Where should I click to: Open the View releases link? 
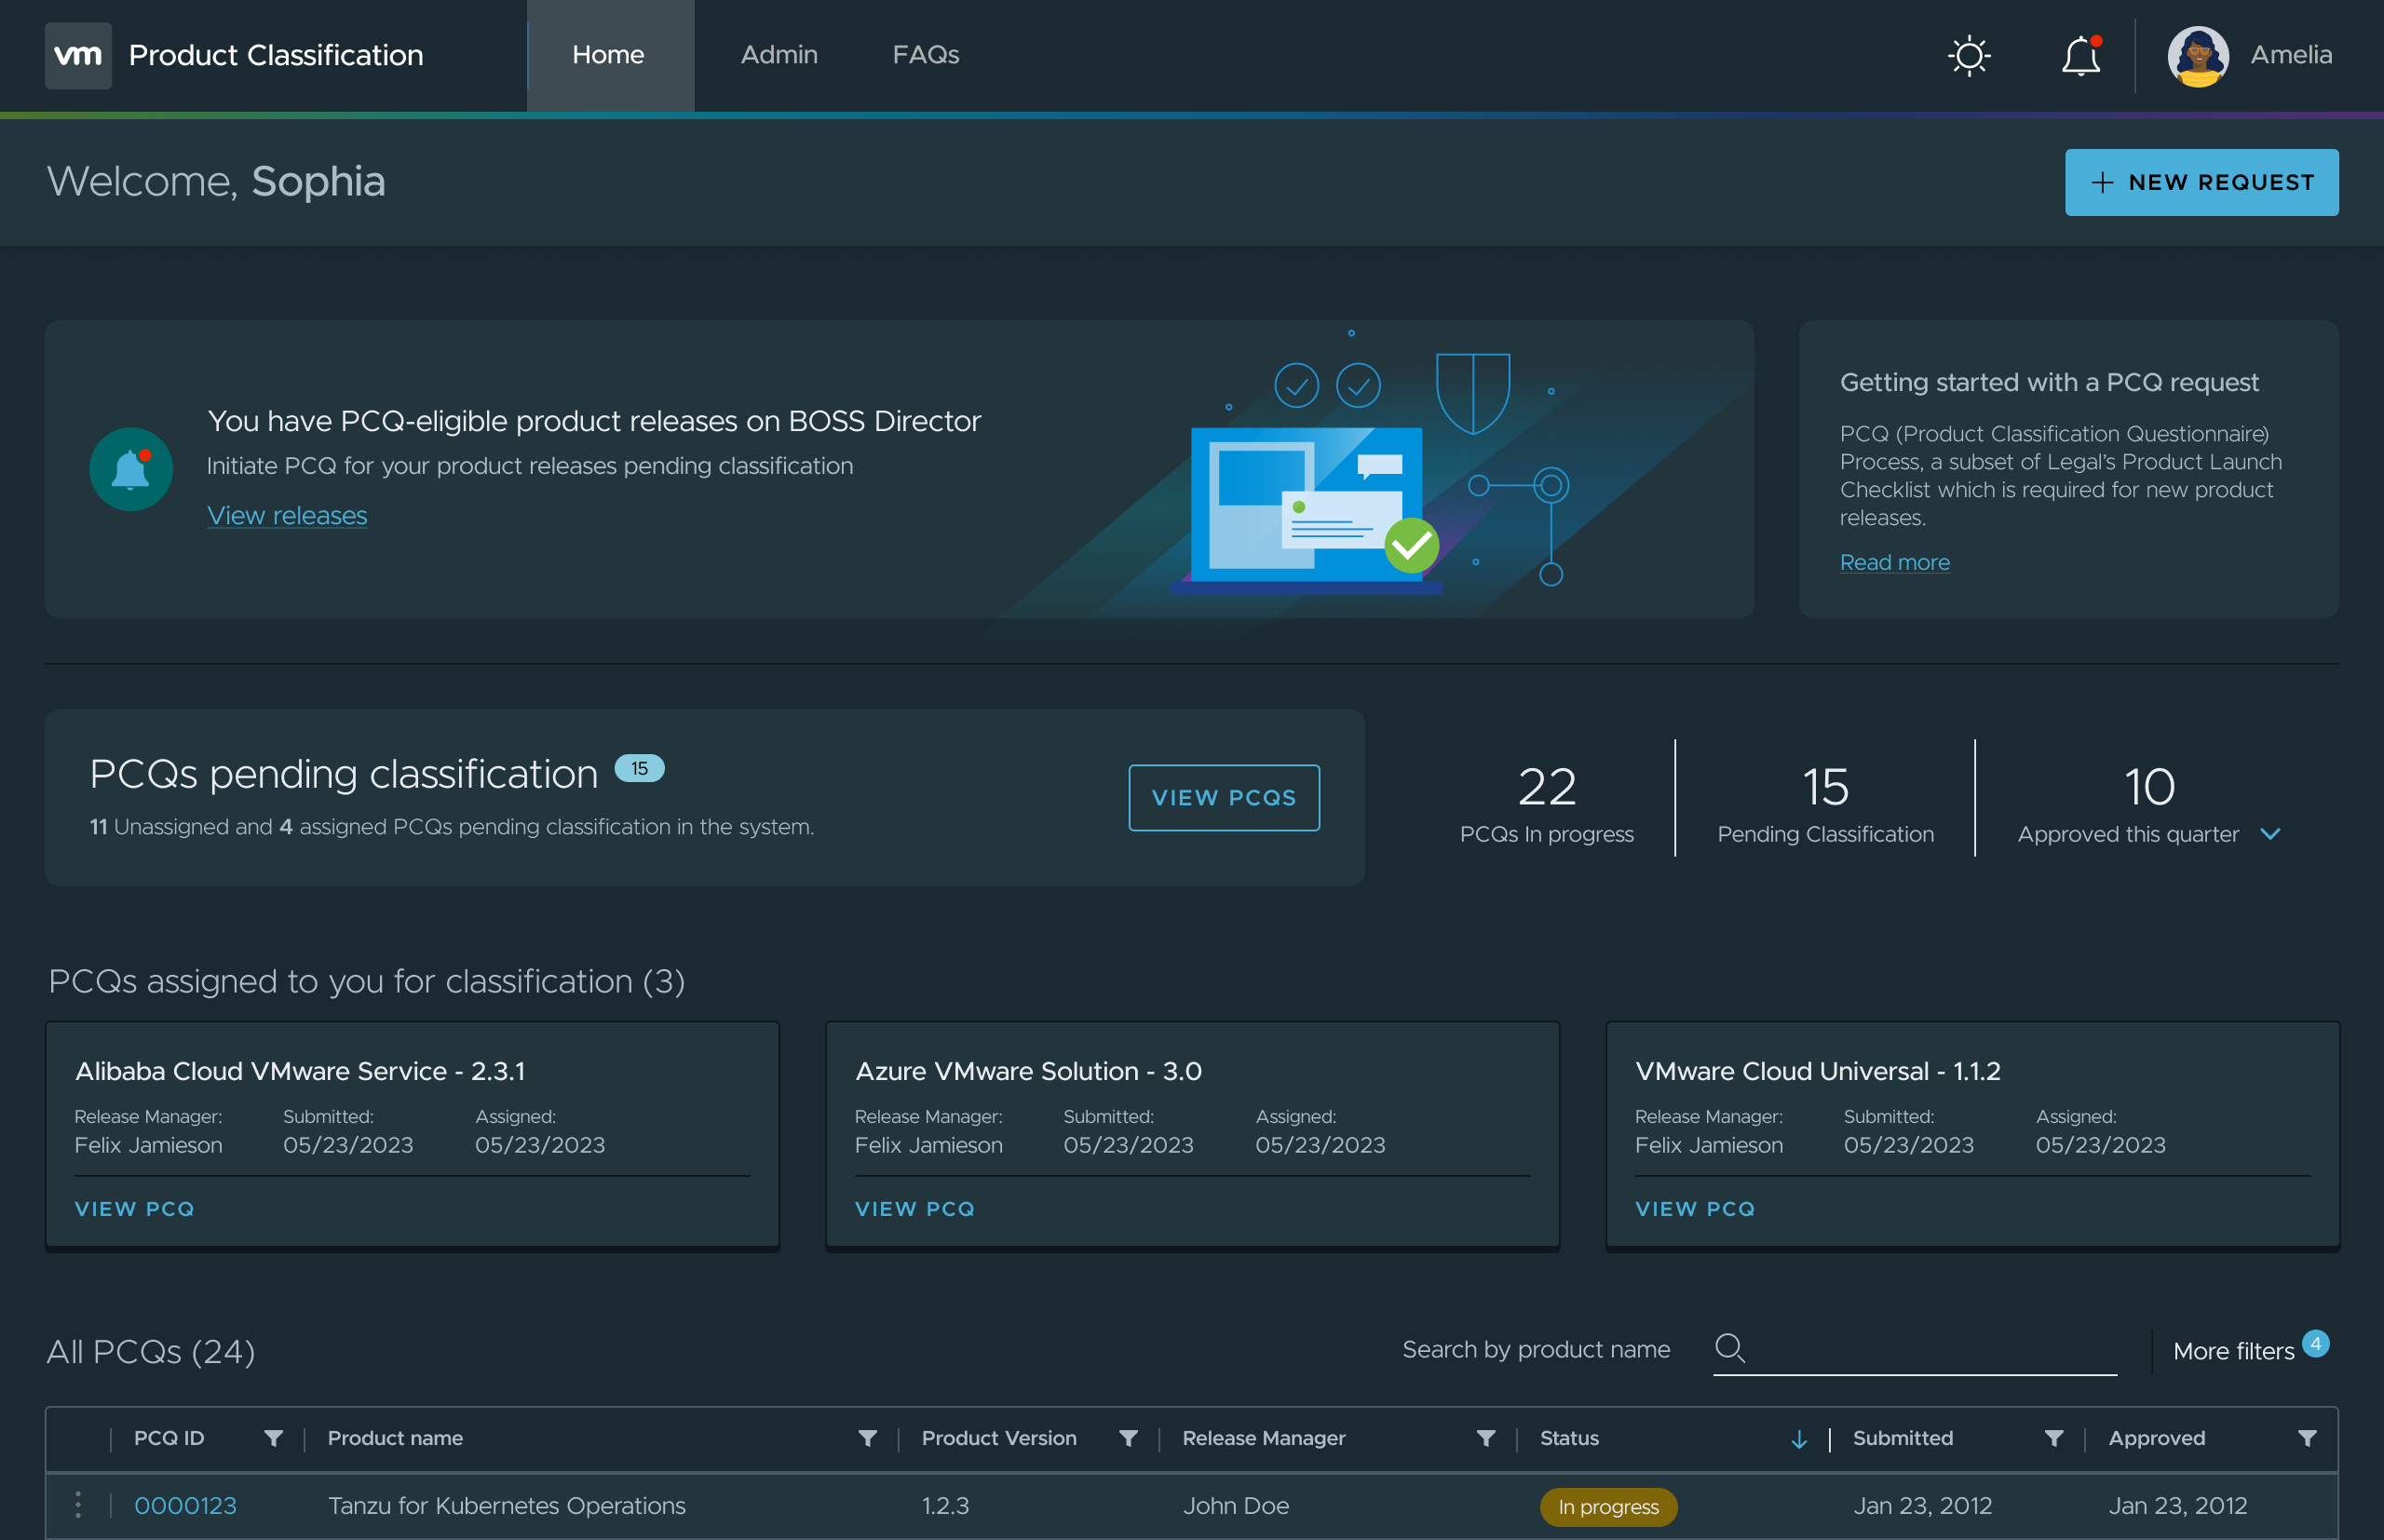287,515
